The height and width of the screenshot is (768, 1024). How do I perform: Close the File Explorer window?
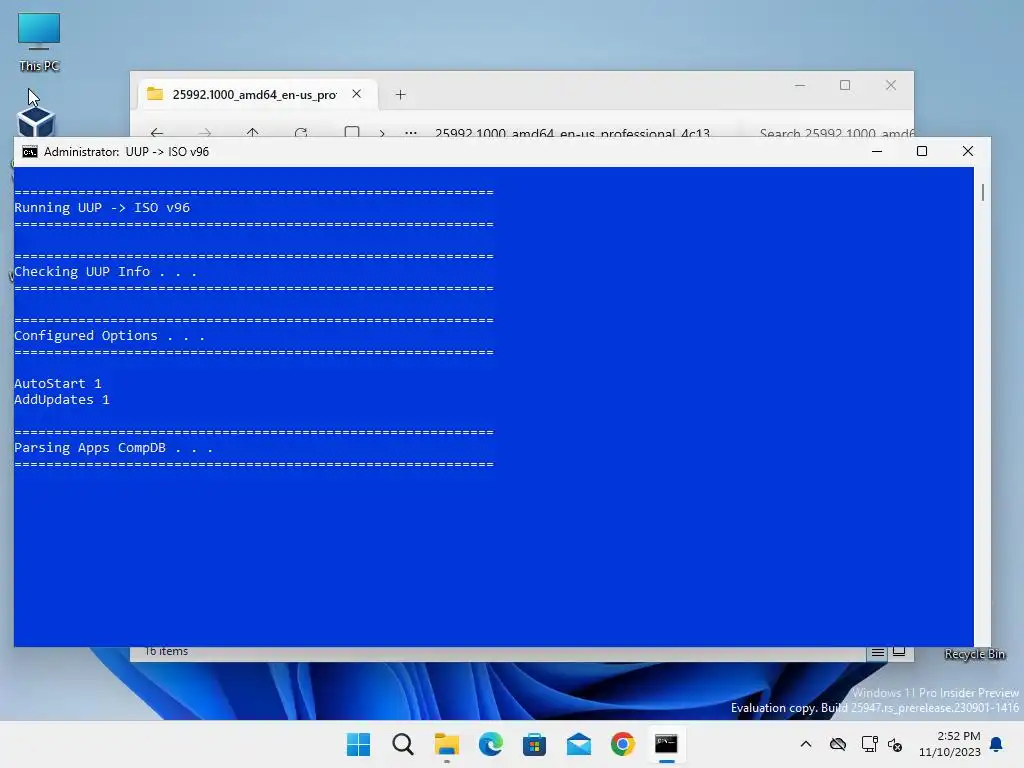[891, 86]
